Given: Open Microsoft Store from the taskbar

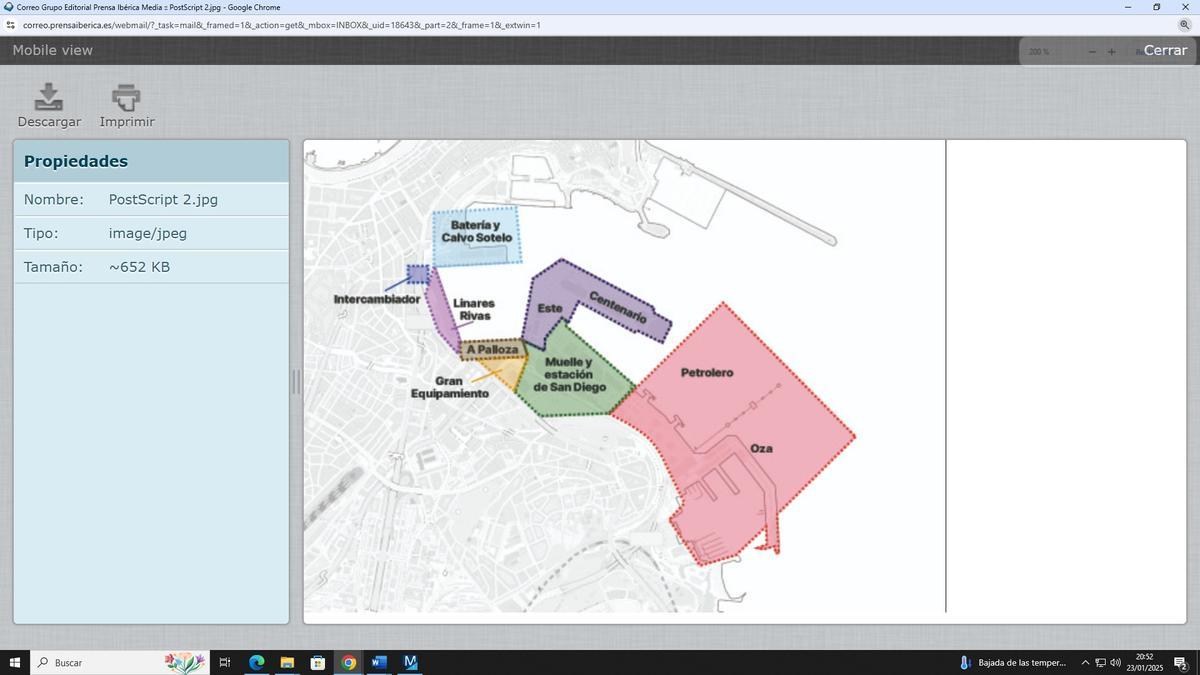Looking at the screenshot, I should (318, 662).
